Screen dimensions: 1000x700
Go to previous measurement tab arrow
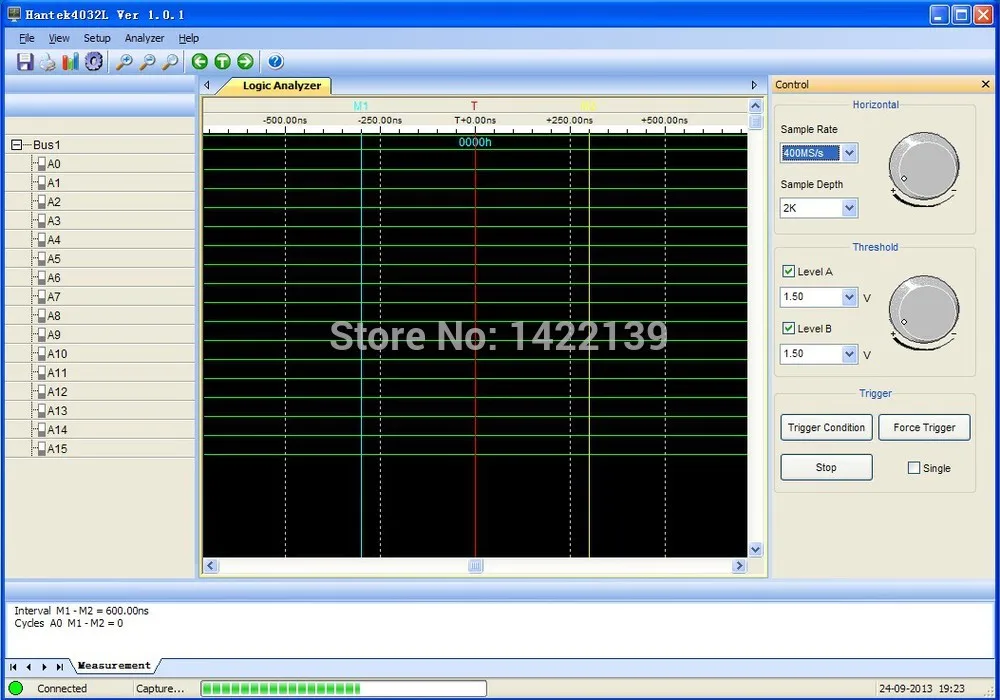[29, 667]
